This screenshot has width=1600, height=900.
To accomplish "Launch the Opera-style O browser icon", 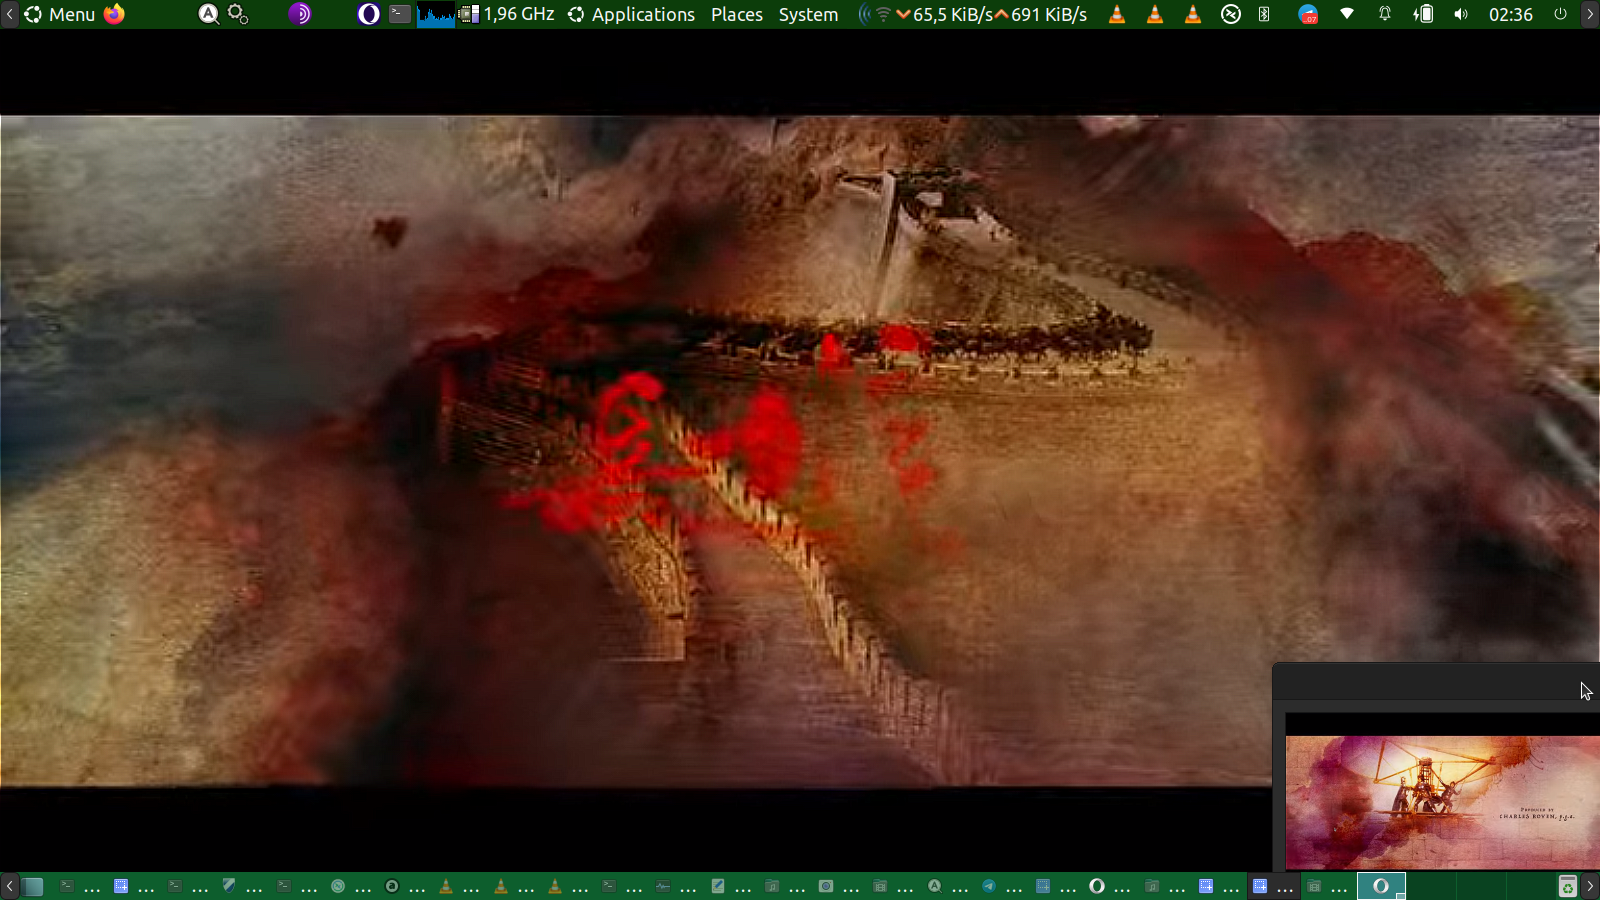I will pos(368,14).
